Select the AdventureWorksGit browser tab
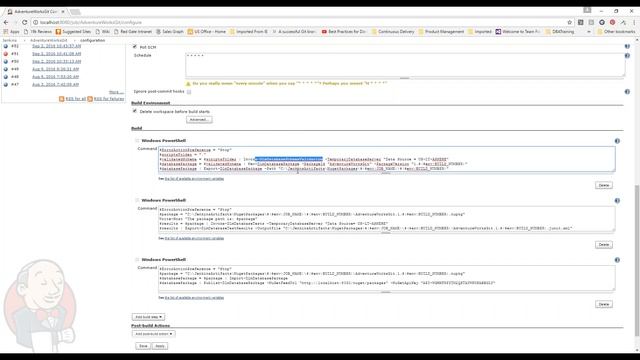Screen dimensions: 640x360 [x=35, y=11]
